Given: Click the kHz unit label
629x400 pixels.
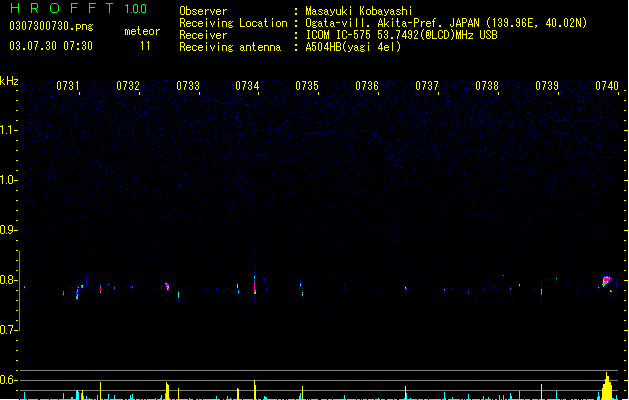Looking at the screenshot, I should point(9,81).
